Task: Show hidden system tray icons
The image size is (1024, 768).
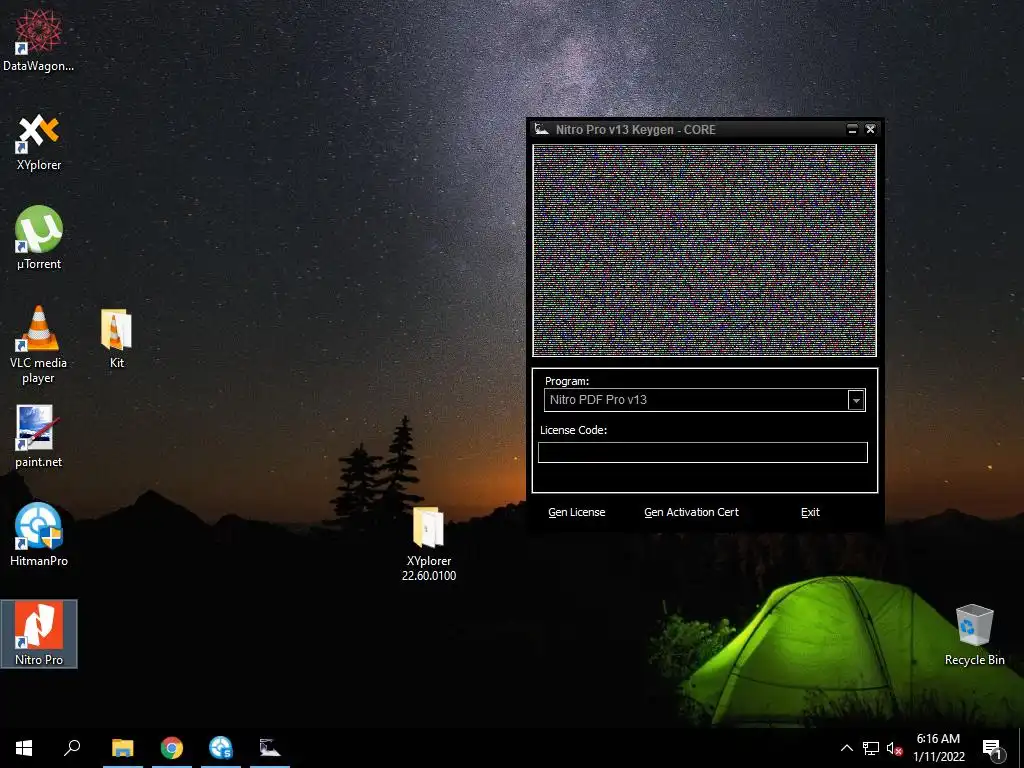Action: coord(846,748)
